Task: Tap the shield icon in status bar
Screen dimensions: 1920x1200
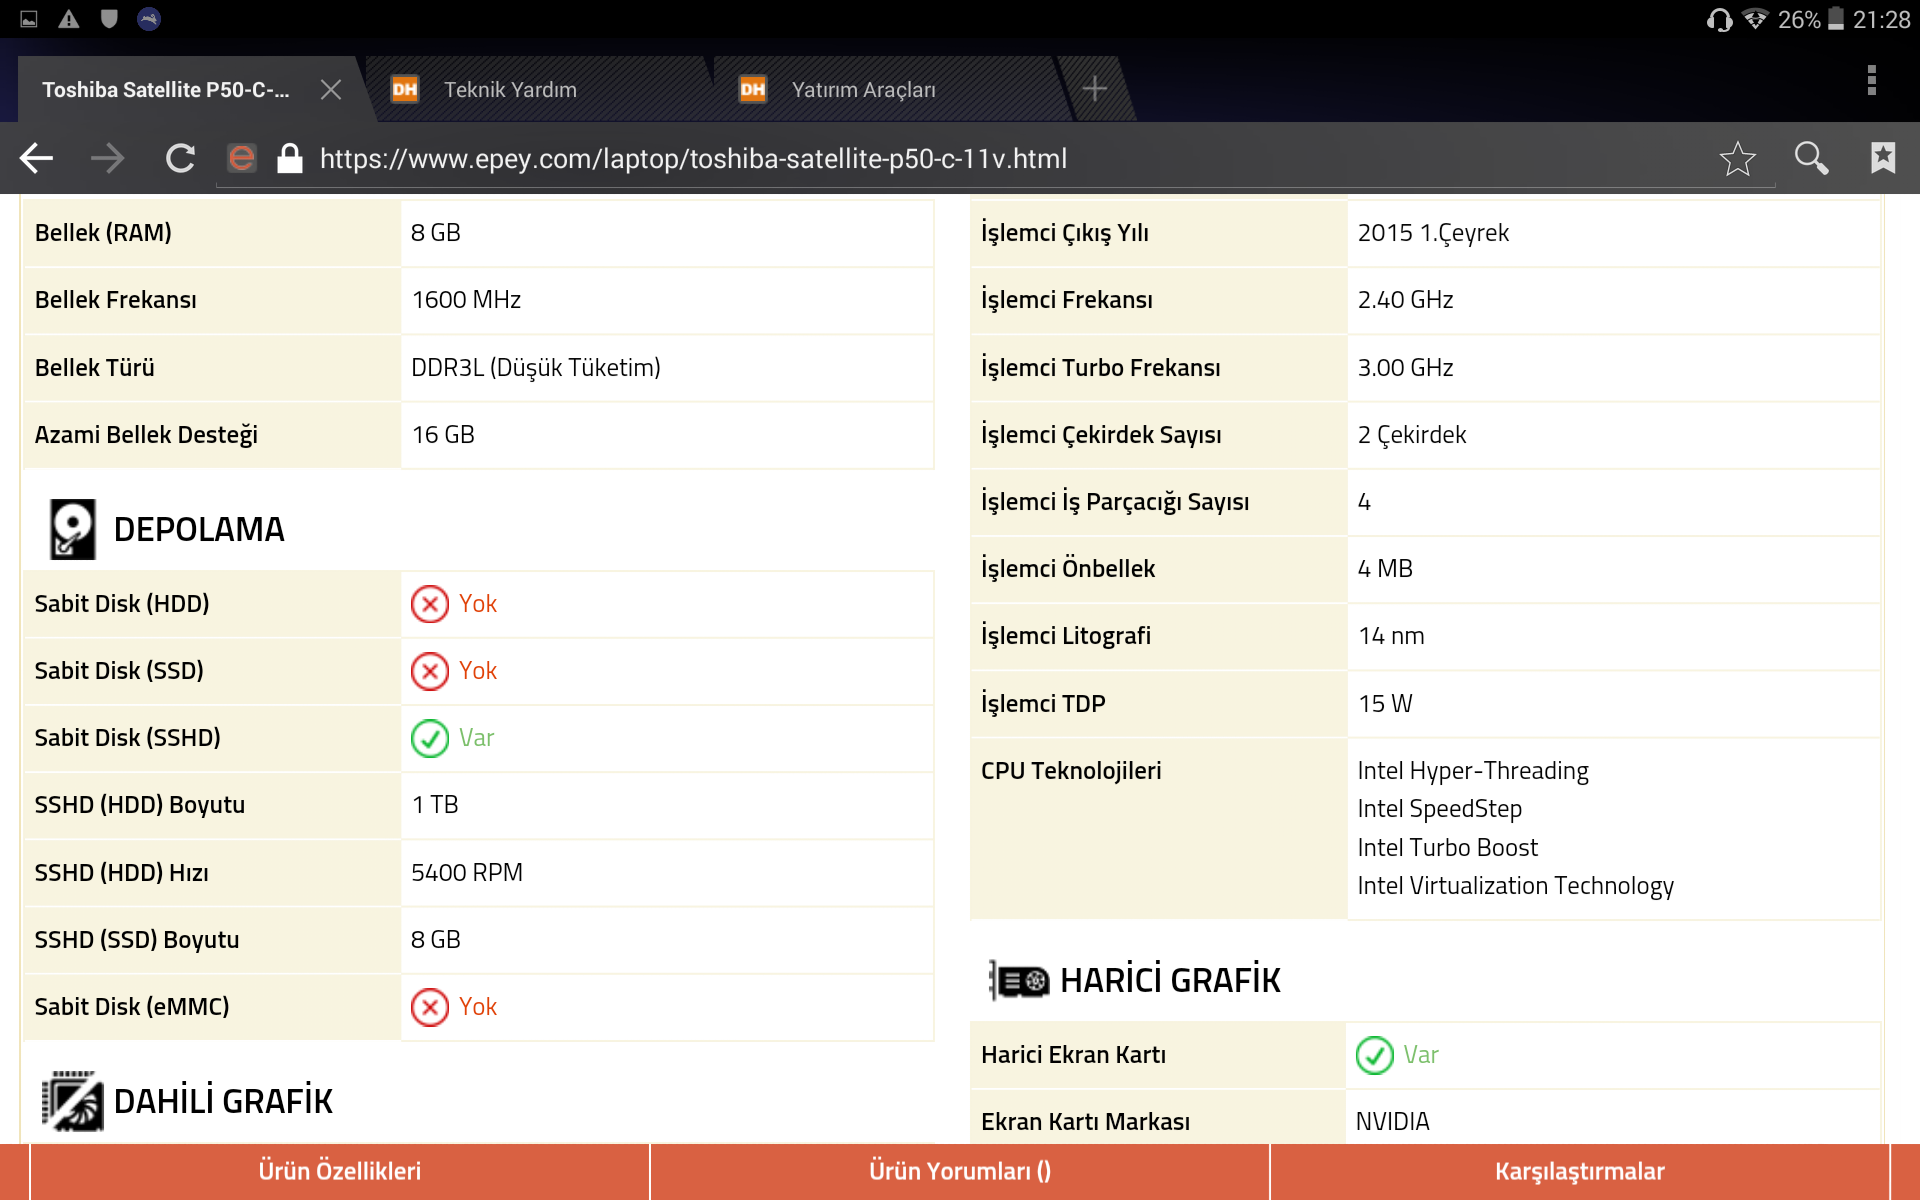Action: pos(109,19)
